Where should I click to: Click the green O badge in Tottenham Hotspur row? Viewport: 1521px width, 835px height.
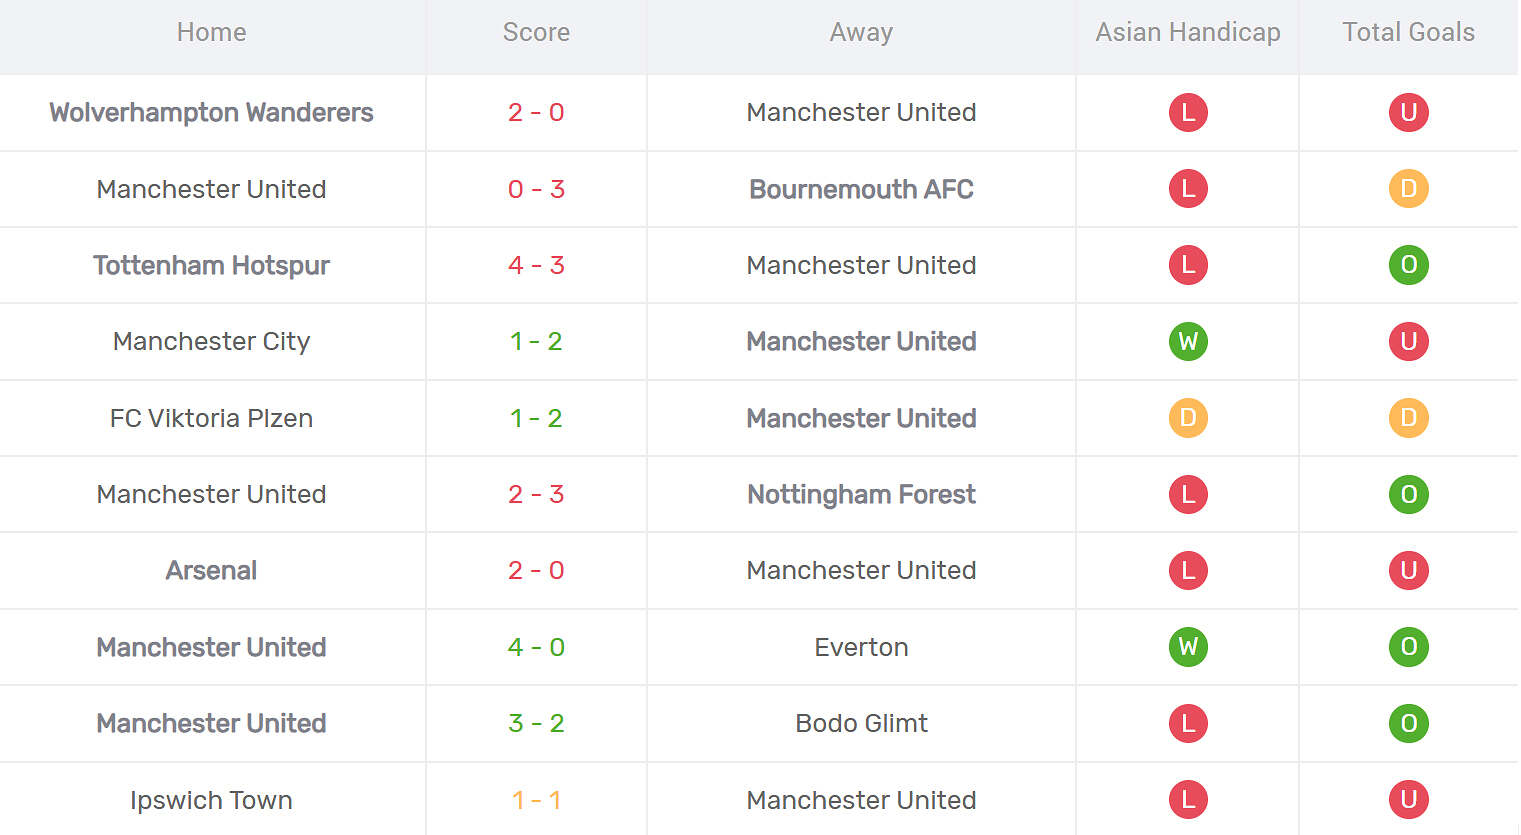tap(1408, 265)
